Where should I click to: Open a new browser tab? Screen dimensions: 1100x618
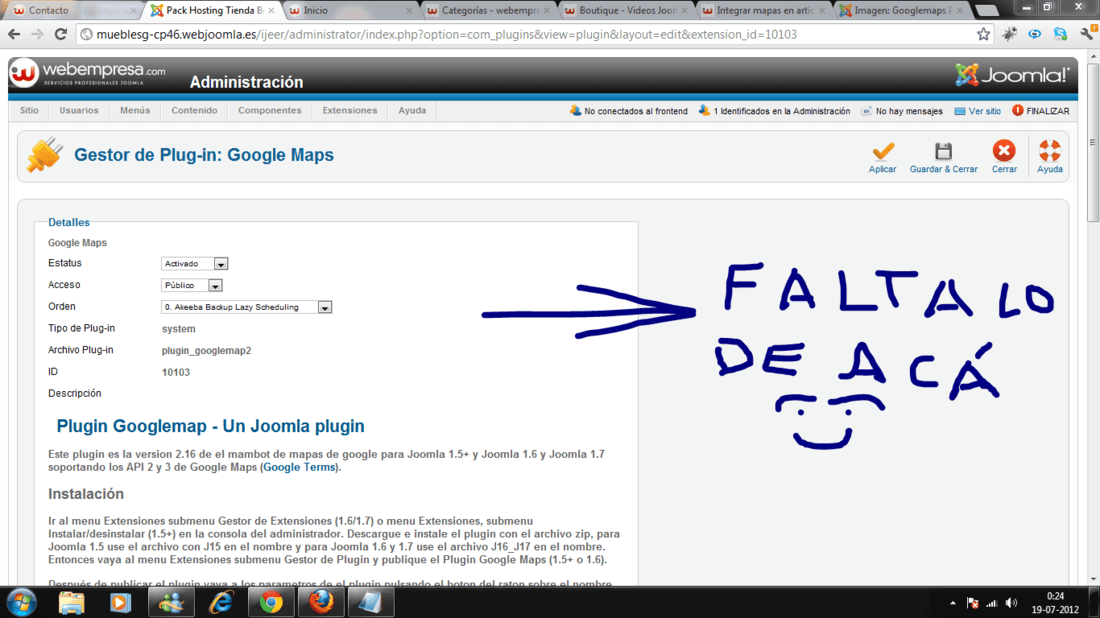(x=986, y=11)
